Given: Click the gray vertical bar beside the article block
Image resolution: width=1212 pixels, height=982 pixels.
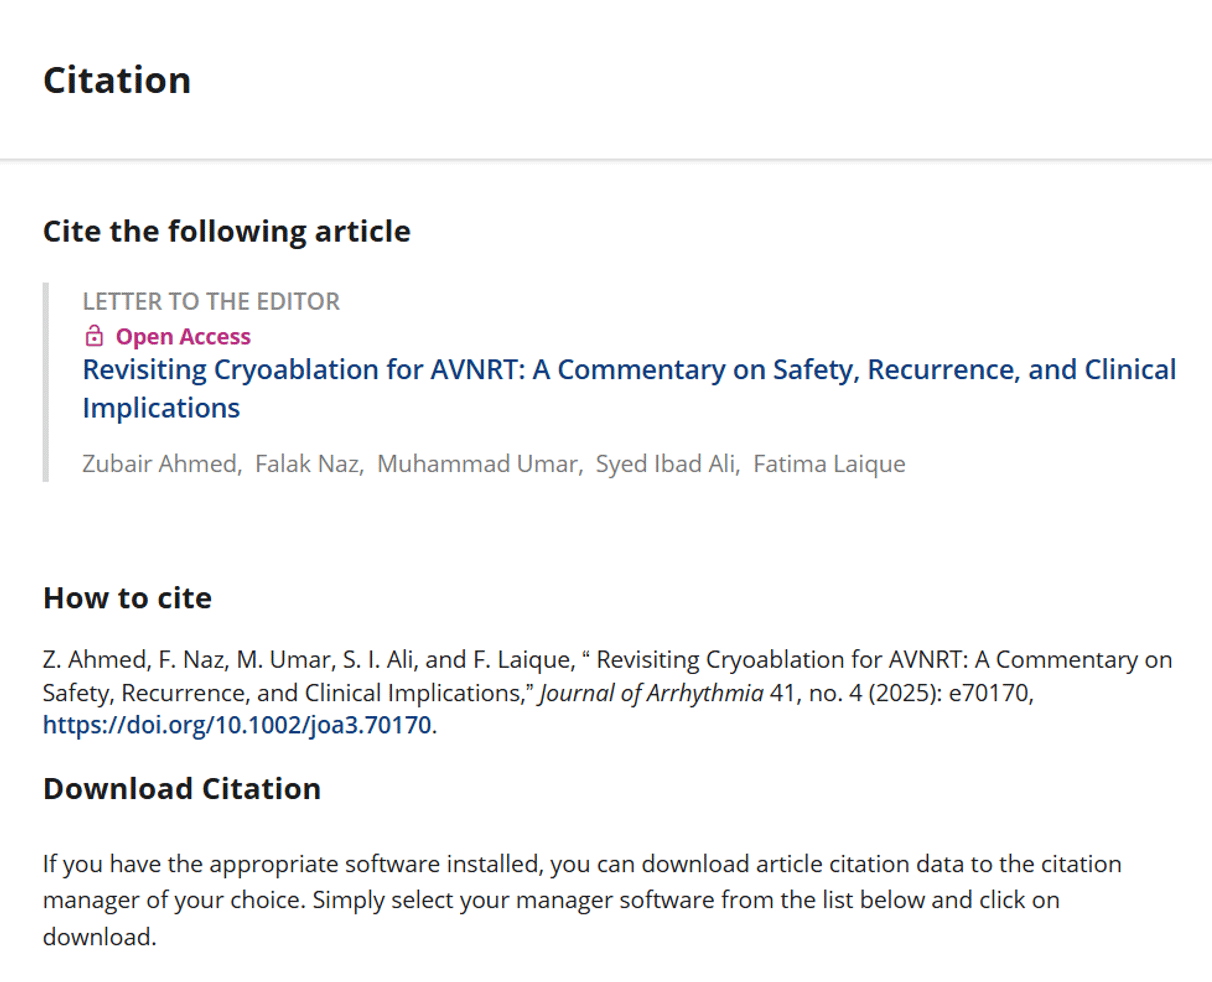Looking at the screenshot, I should pos(46,382).
